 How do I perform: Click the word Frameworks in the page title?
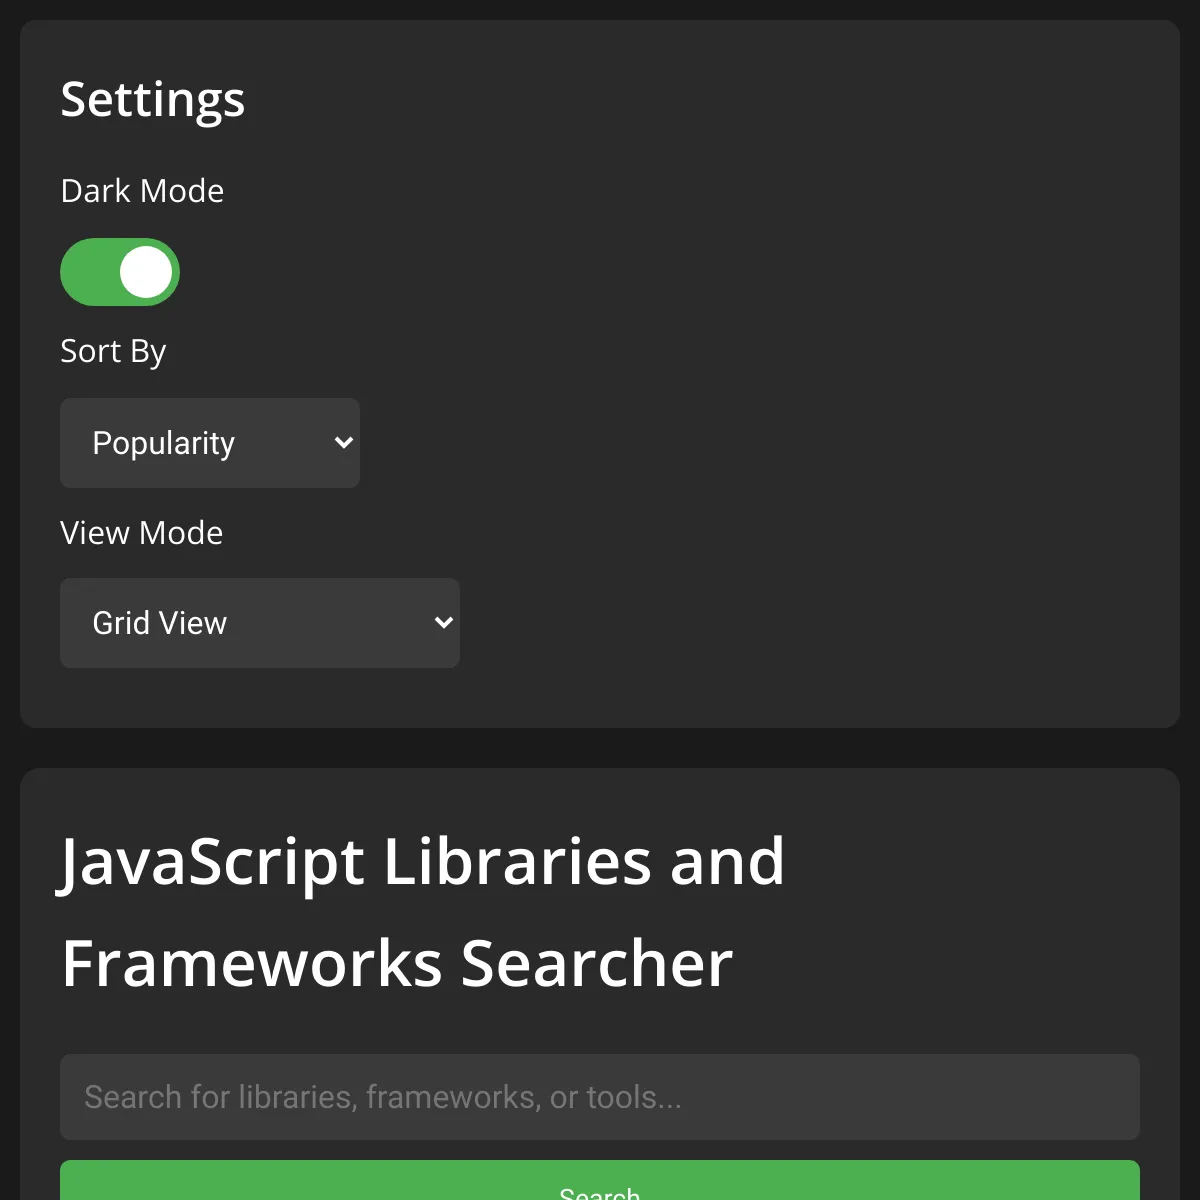252,964
